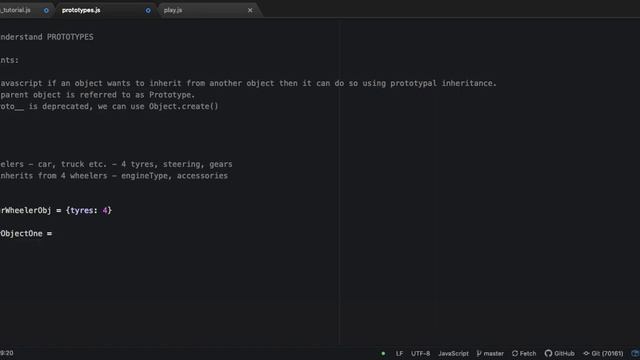
Task: Click the unsaved-changes dot on prototypes.js tab
Action: click(x=148, y=10)
